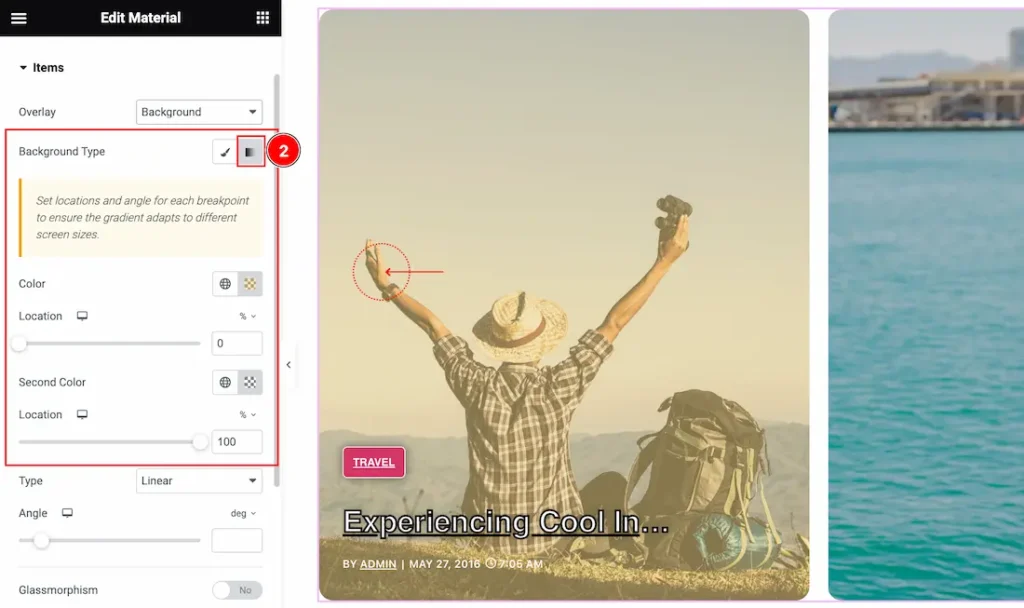This screenshot has height=608, width=1024.
Task: Open the Second Color swatch picker
Action: [x=250, y=382]
